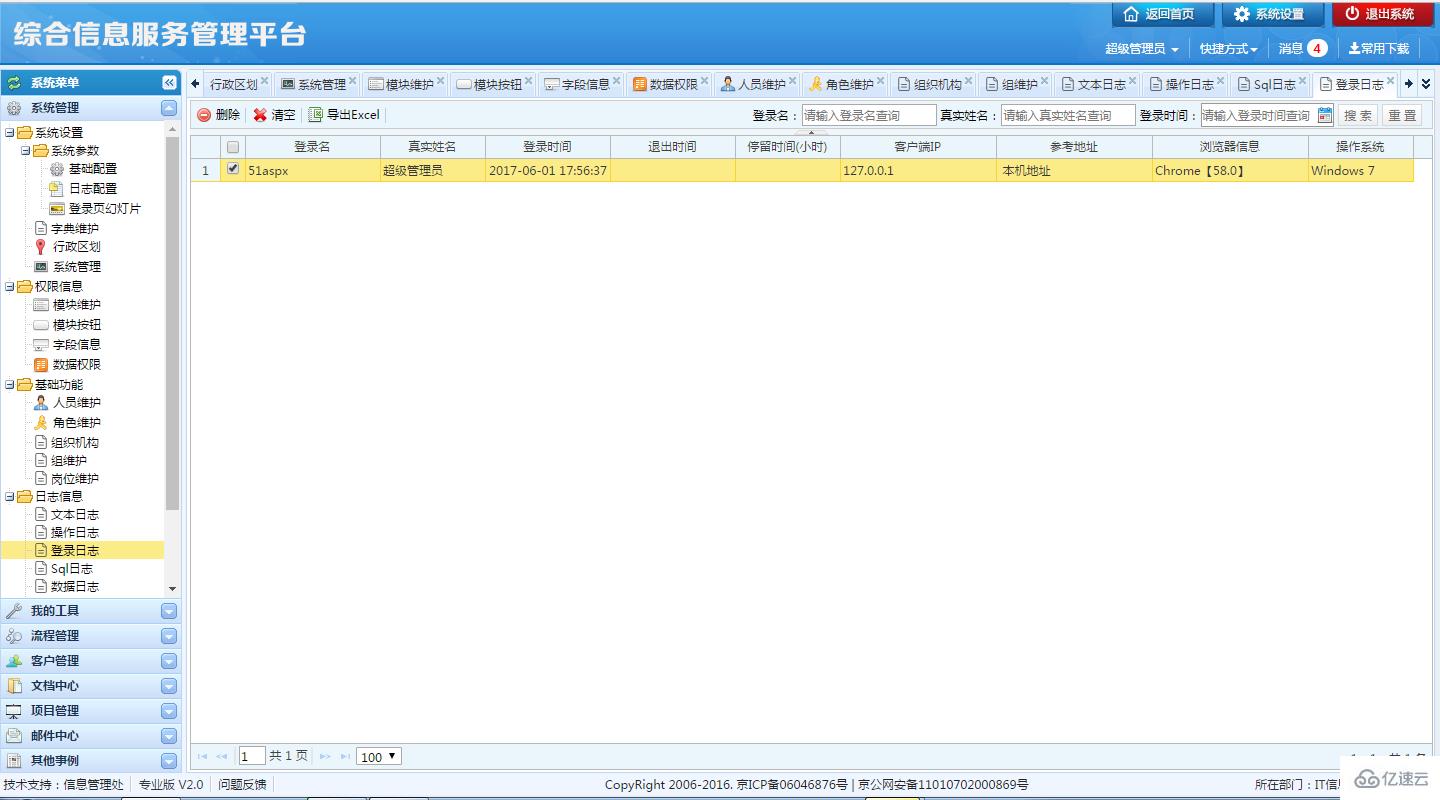Click the 角色维护 icon in tree
The image size is (1440, 800).
[41, 422]
